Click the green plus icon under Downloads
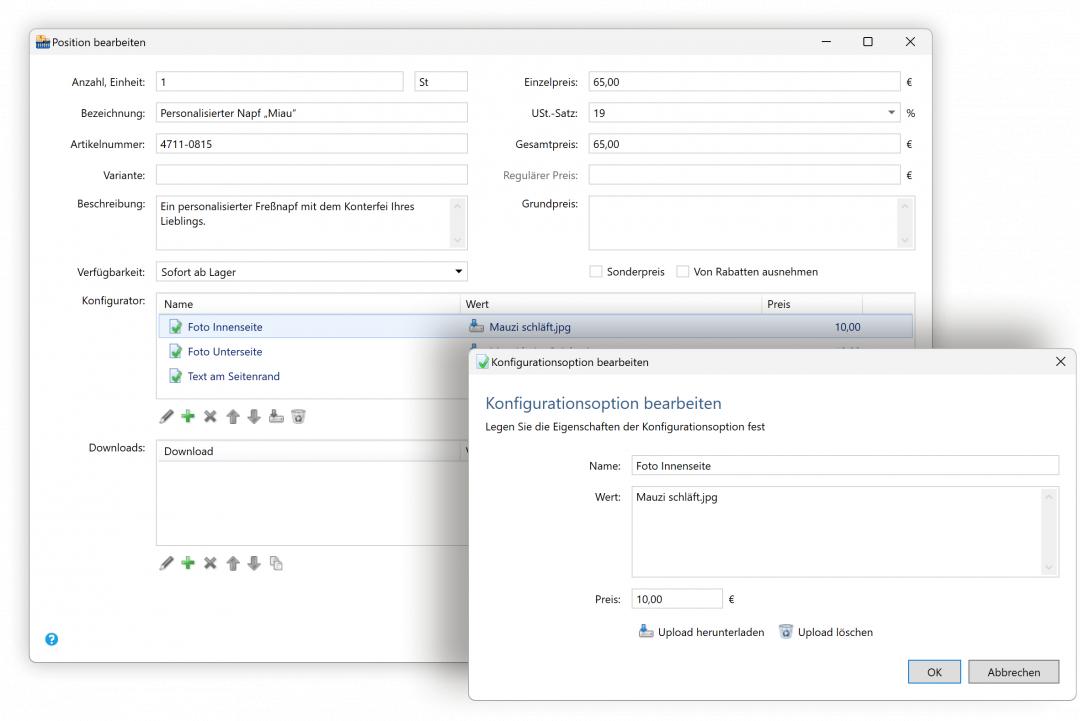The width and height of the screenshot is (1080, 721). (187, 563)
